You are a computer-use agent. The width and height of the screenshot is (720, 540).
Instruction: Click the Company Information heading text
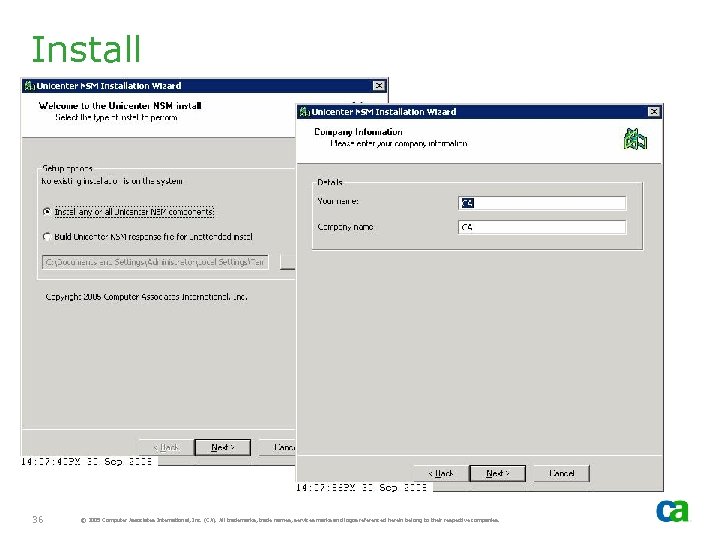pos(358,132)
